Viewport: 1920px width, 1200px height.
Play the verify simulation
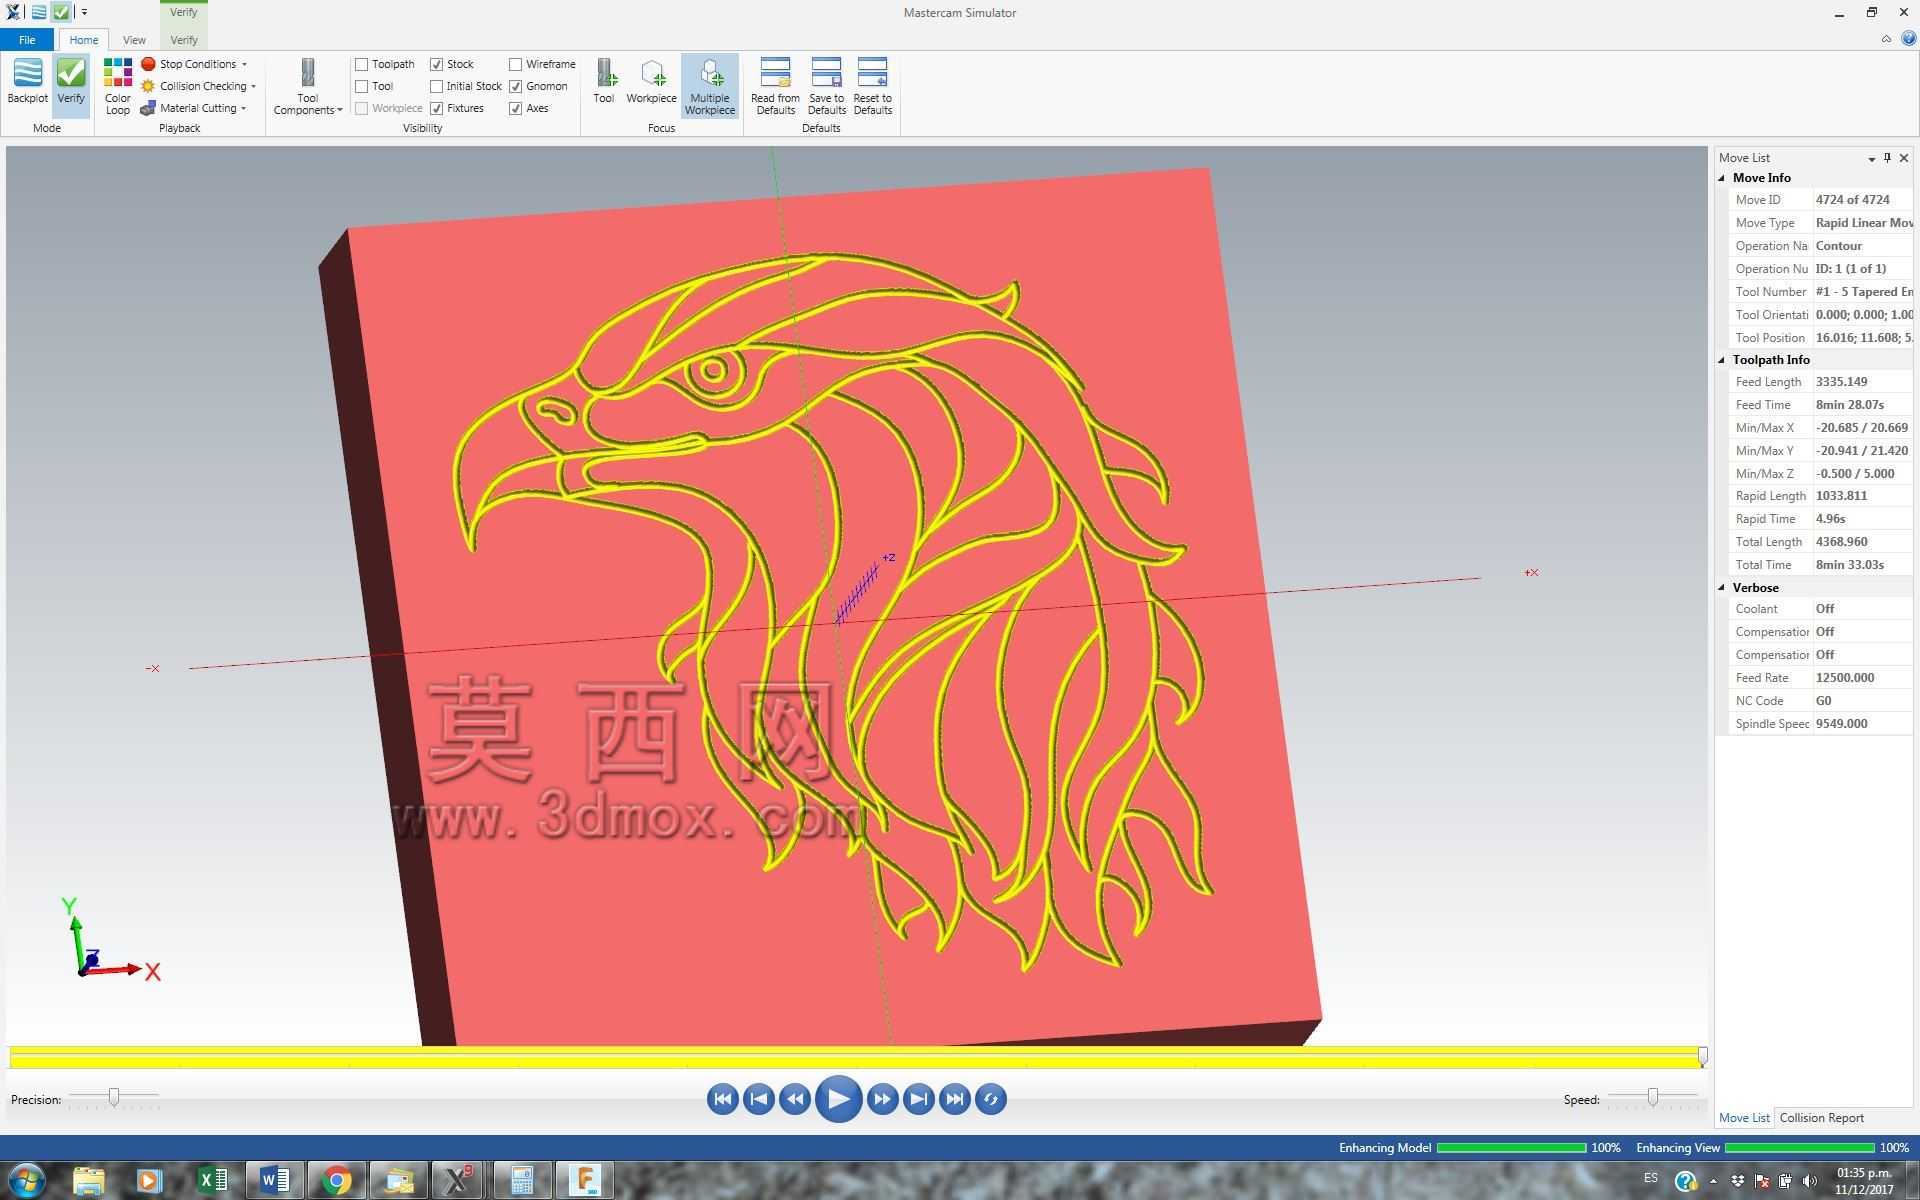(x=838, y=1099)
